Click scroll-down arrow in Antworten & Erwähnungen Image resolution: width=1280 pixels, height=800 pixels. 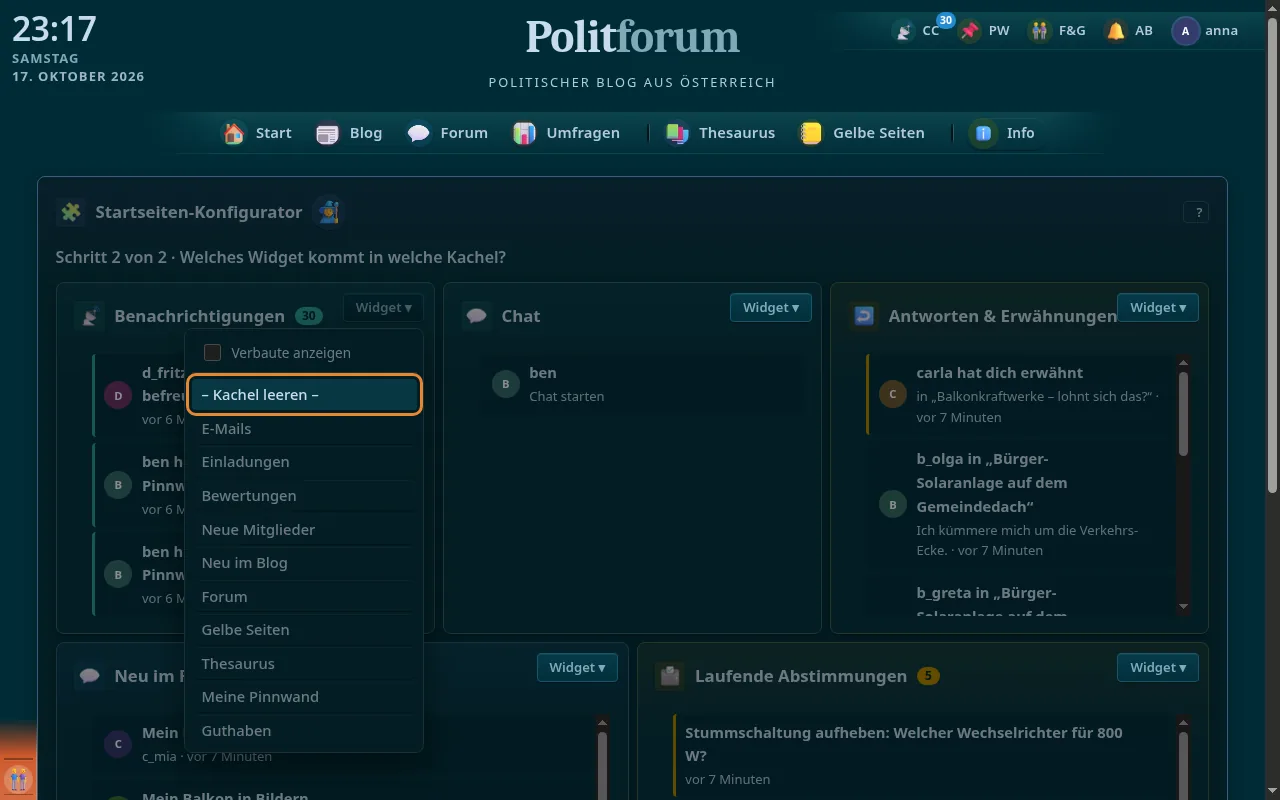(1184, 606)
